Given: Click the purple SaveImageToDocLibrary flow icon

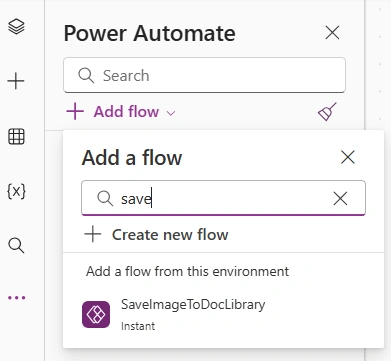Looking at the screenshot, I should [96, 314].
